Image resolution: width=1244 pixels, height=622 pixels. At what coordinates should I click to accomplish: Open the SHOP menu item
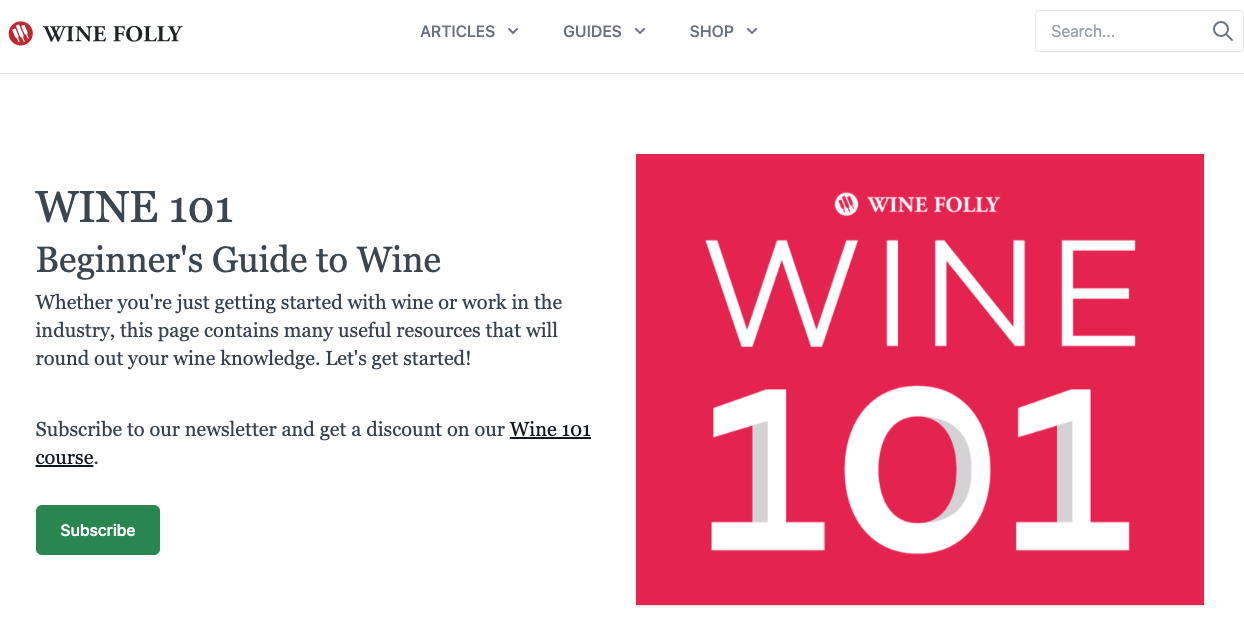point(712,31)
